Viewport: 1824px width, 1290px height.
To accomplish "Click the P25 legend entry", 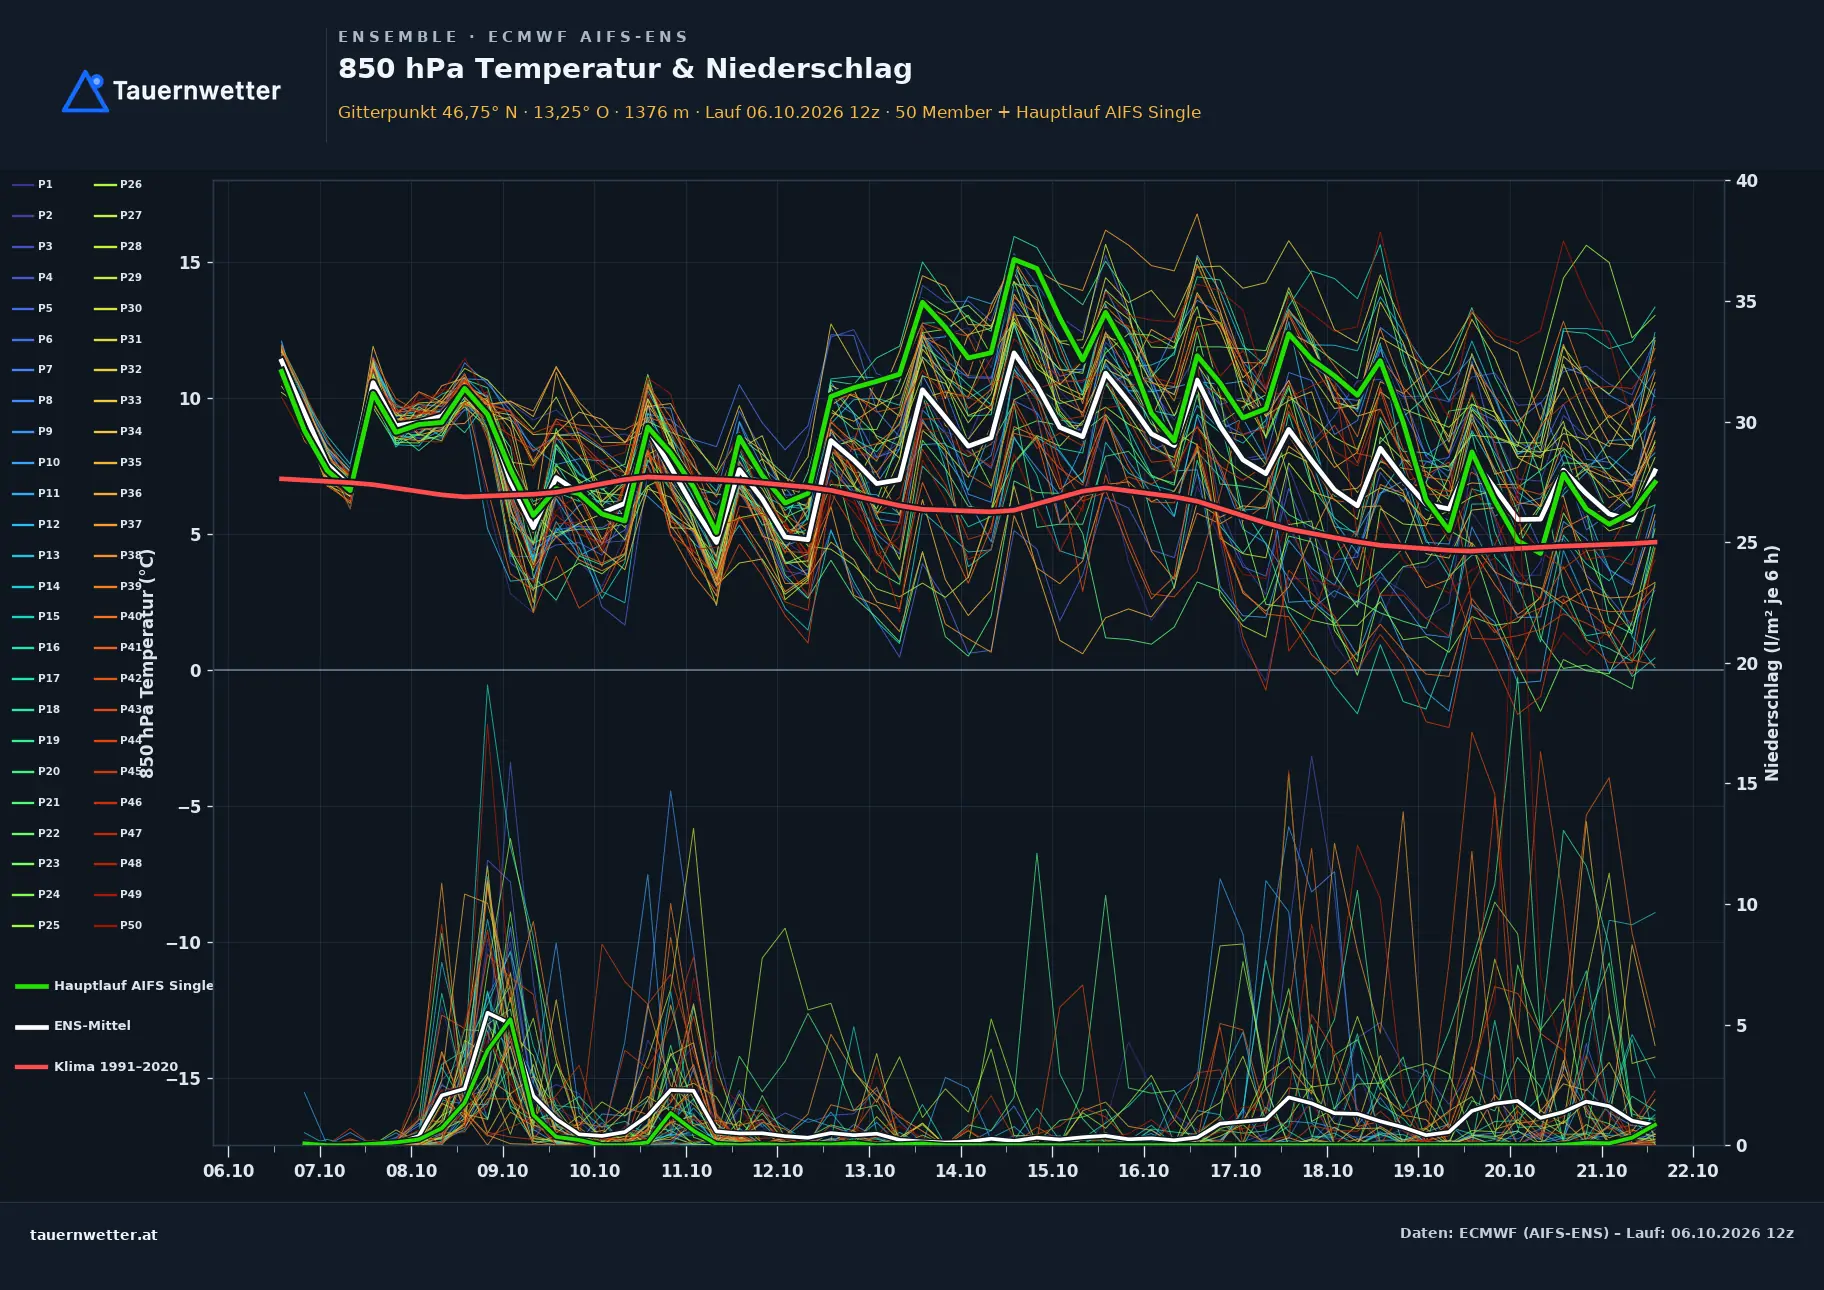I will coord(36,926).
